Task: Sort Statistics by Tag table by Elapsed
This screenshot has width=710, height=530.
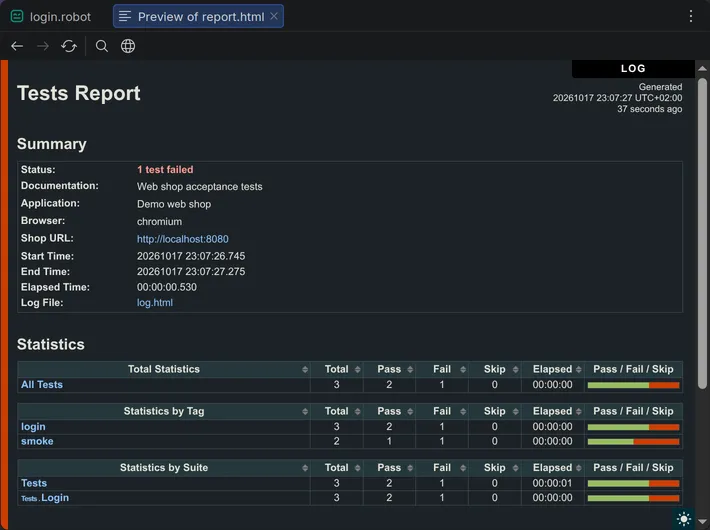Action: [552, 411]
